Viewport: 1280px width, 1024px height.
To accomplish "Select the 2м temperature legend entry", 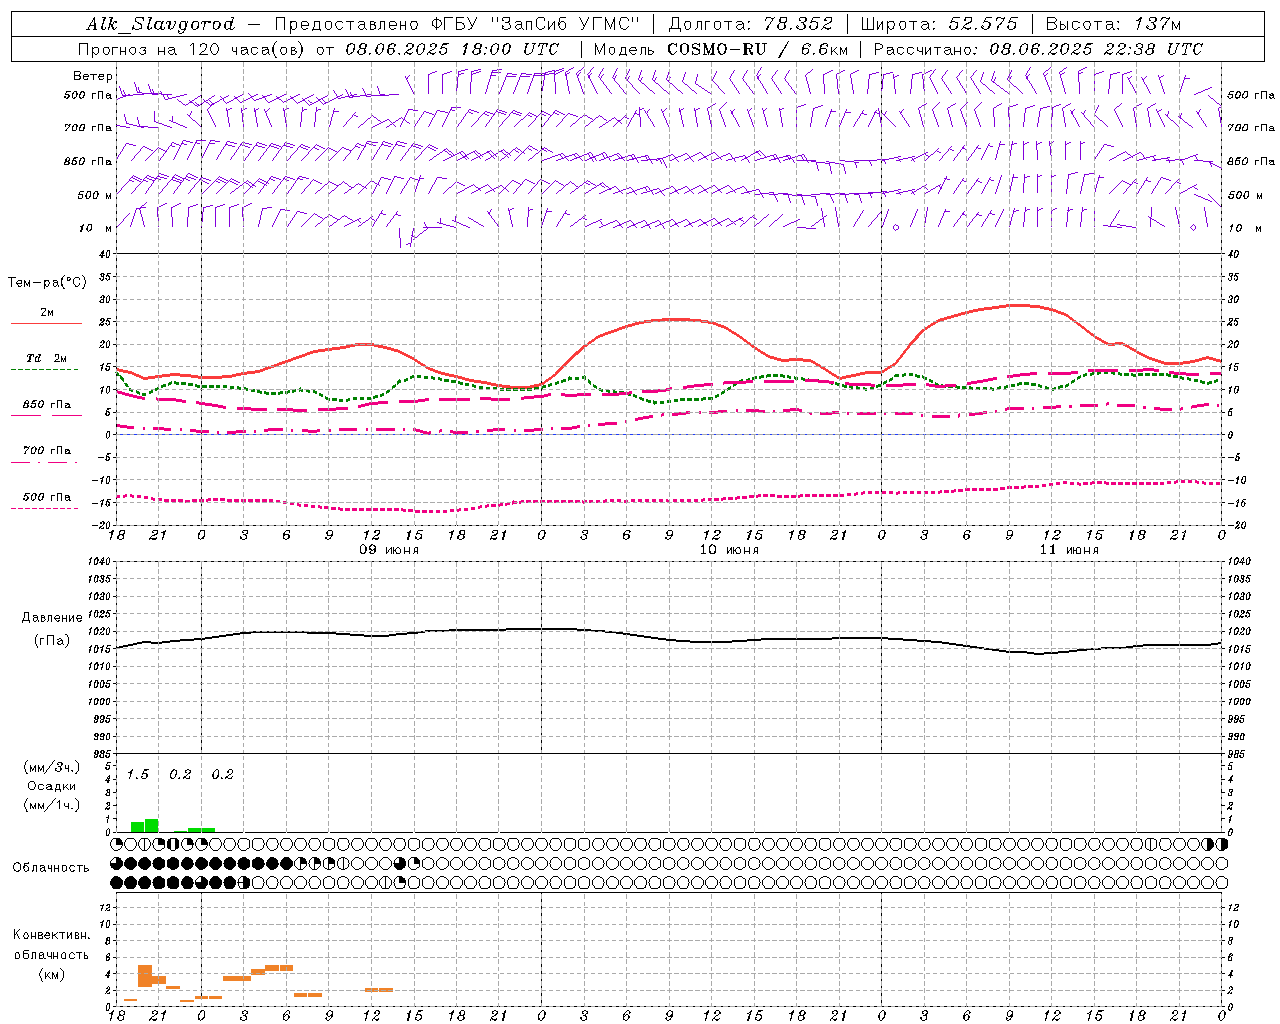I will [x=47, y=318].
